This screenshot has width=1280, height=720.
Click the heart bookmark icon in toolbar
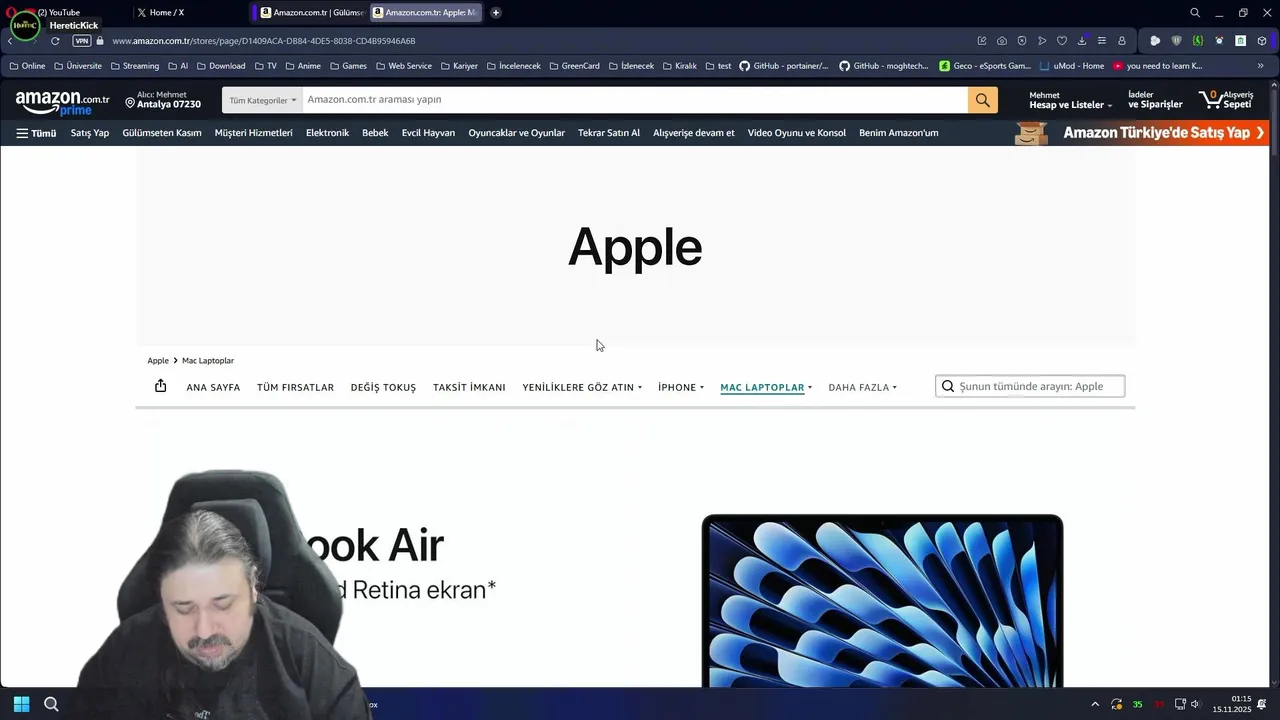1062,41
